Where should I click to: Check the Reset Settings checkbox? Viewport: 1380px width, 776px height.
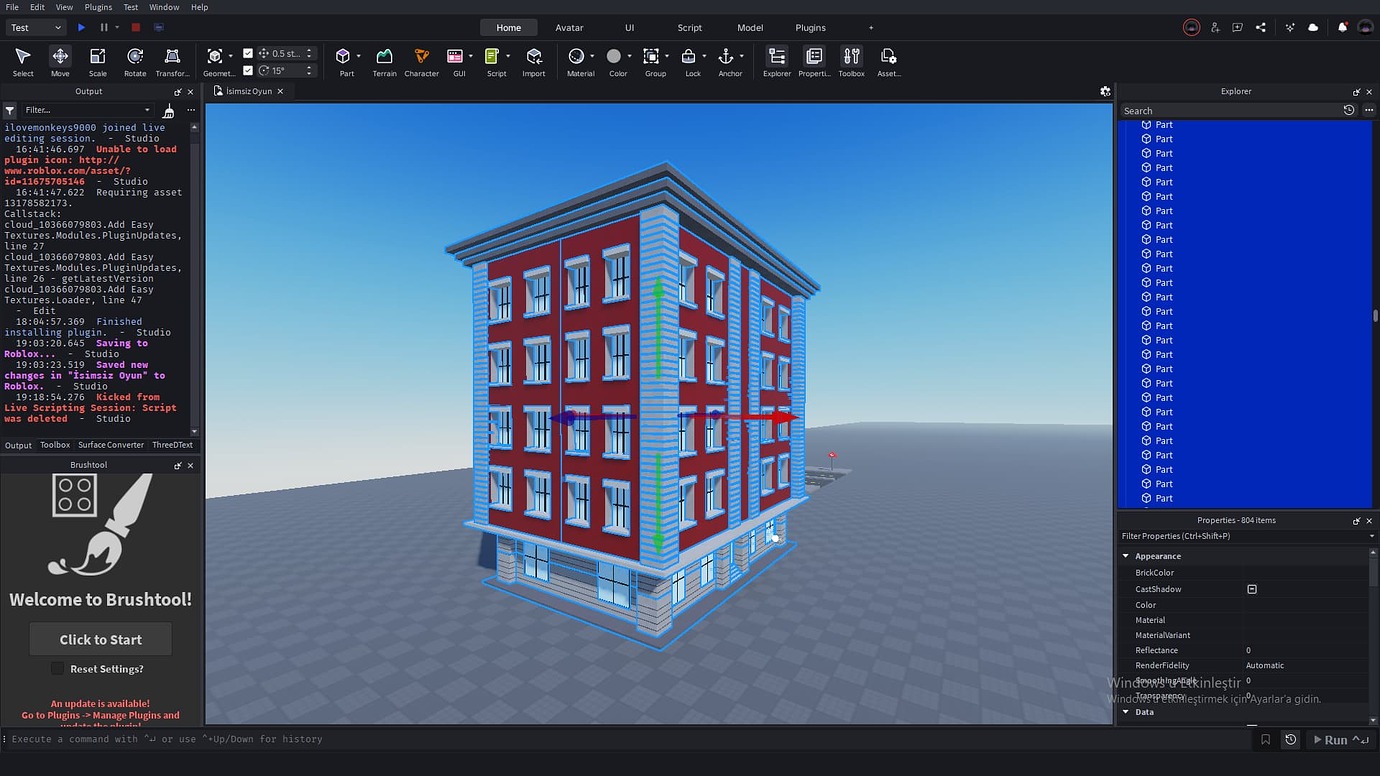pyautogui.click(x=57, y=669)
